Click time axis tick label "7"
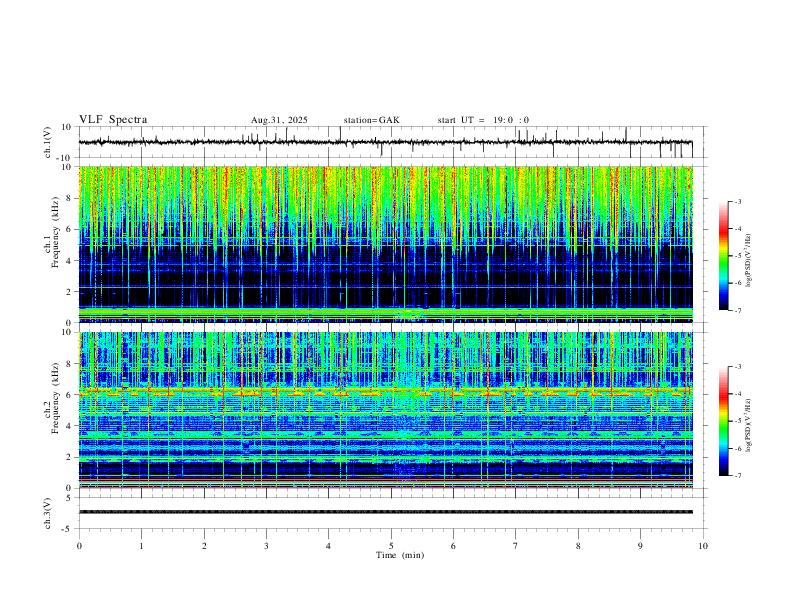Viewport: 792px width, 612px height. coord(516,546)
